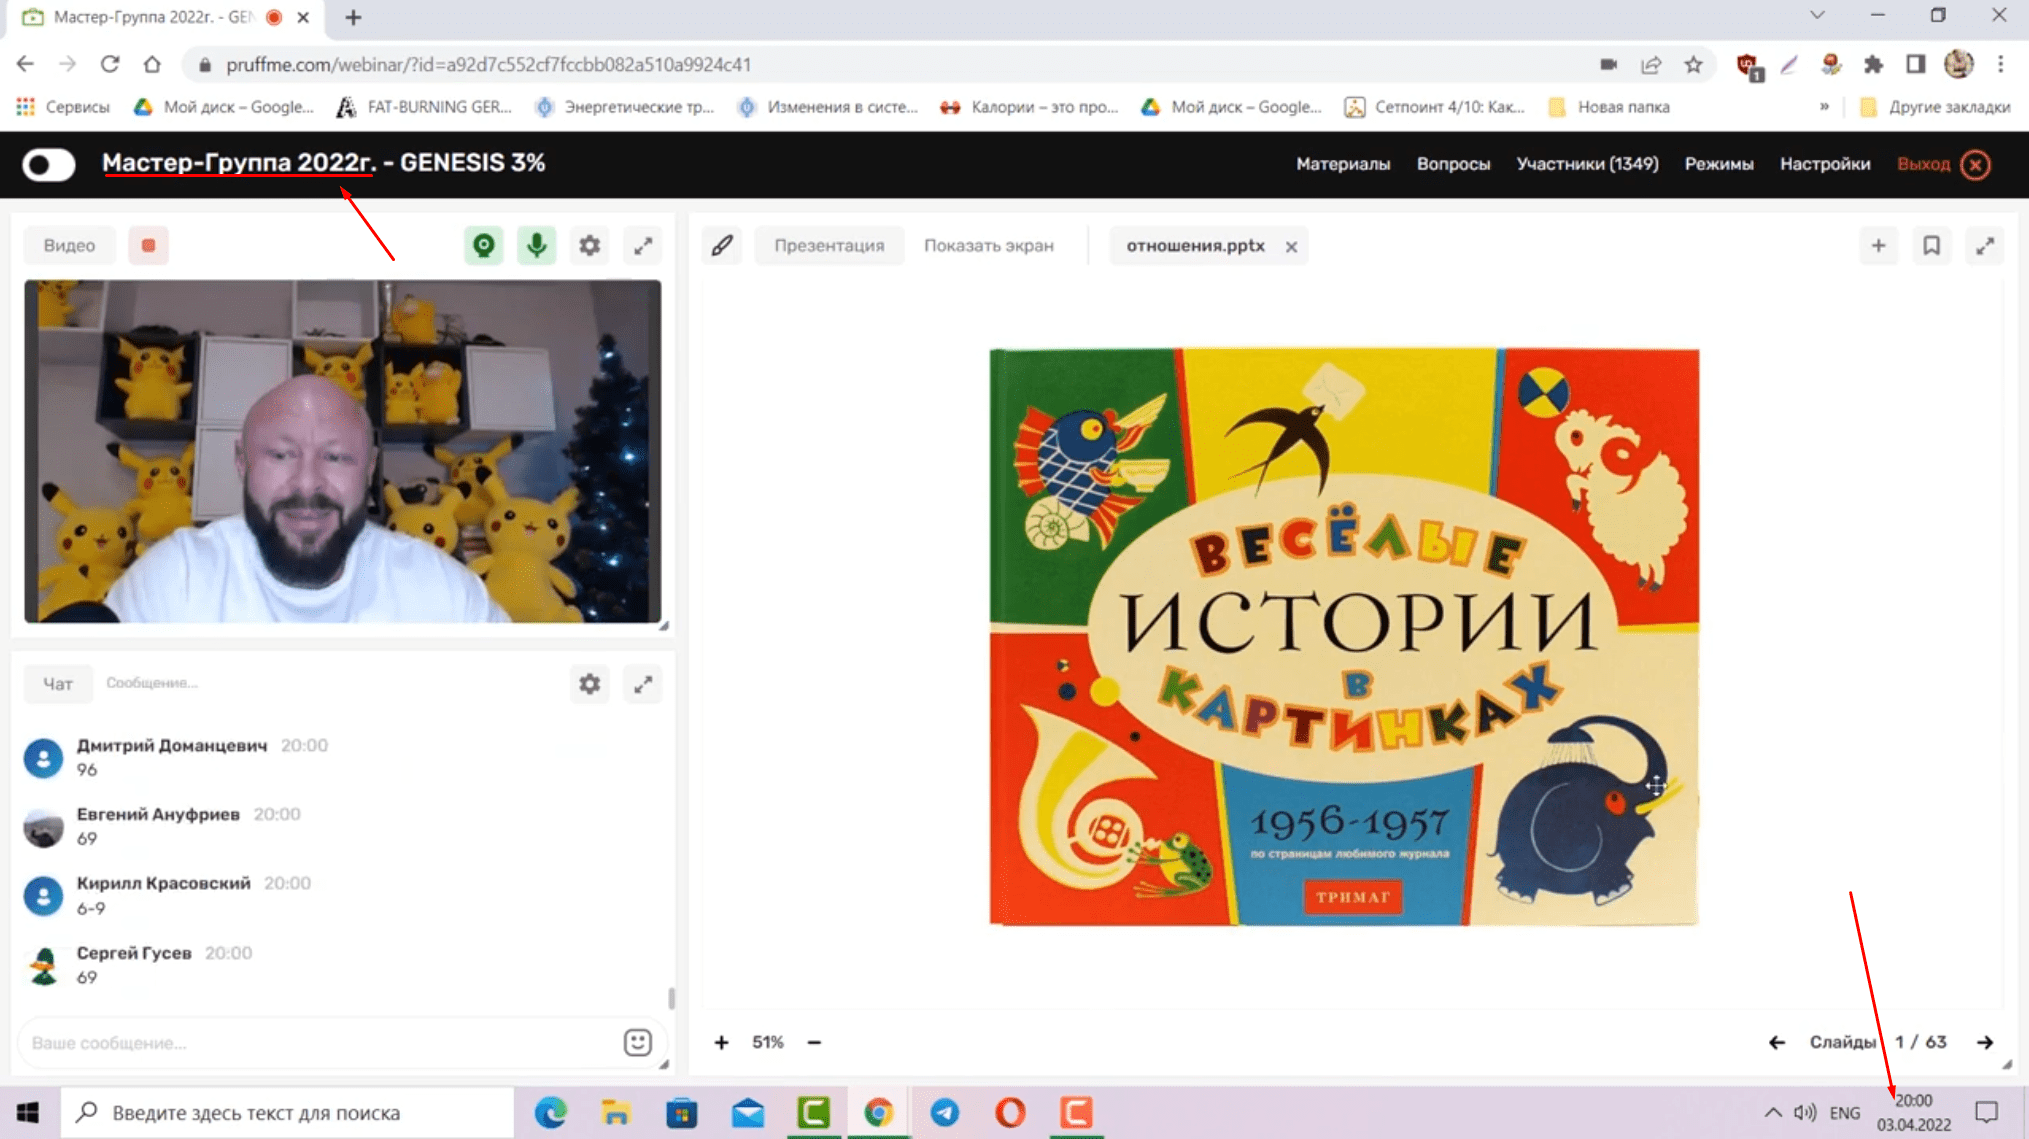Toggle the switch left of webinar title

(x=49, y=164)
